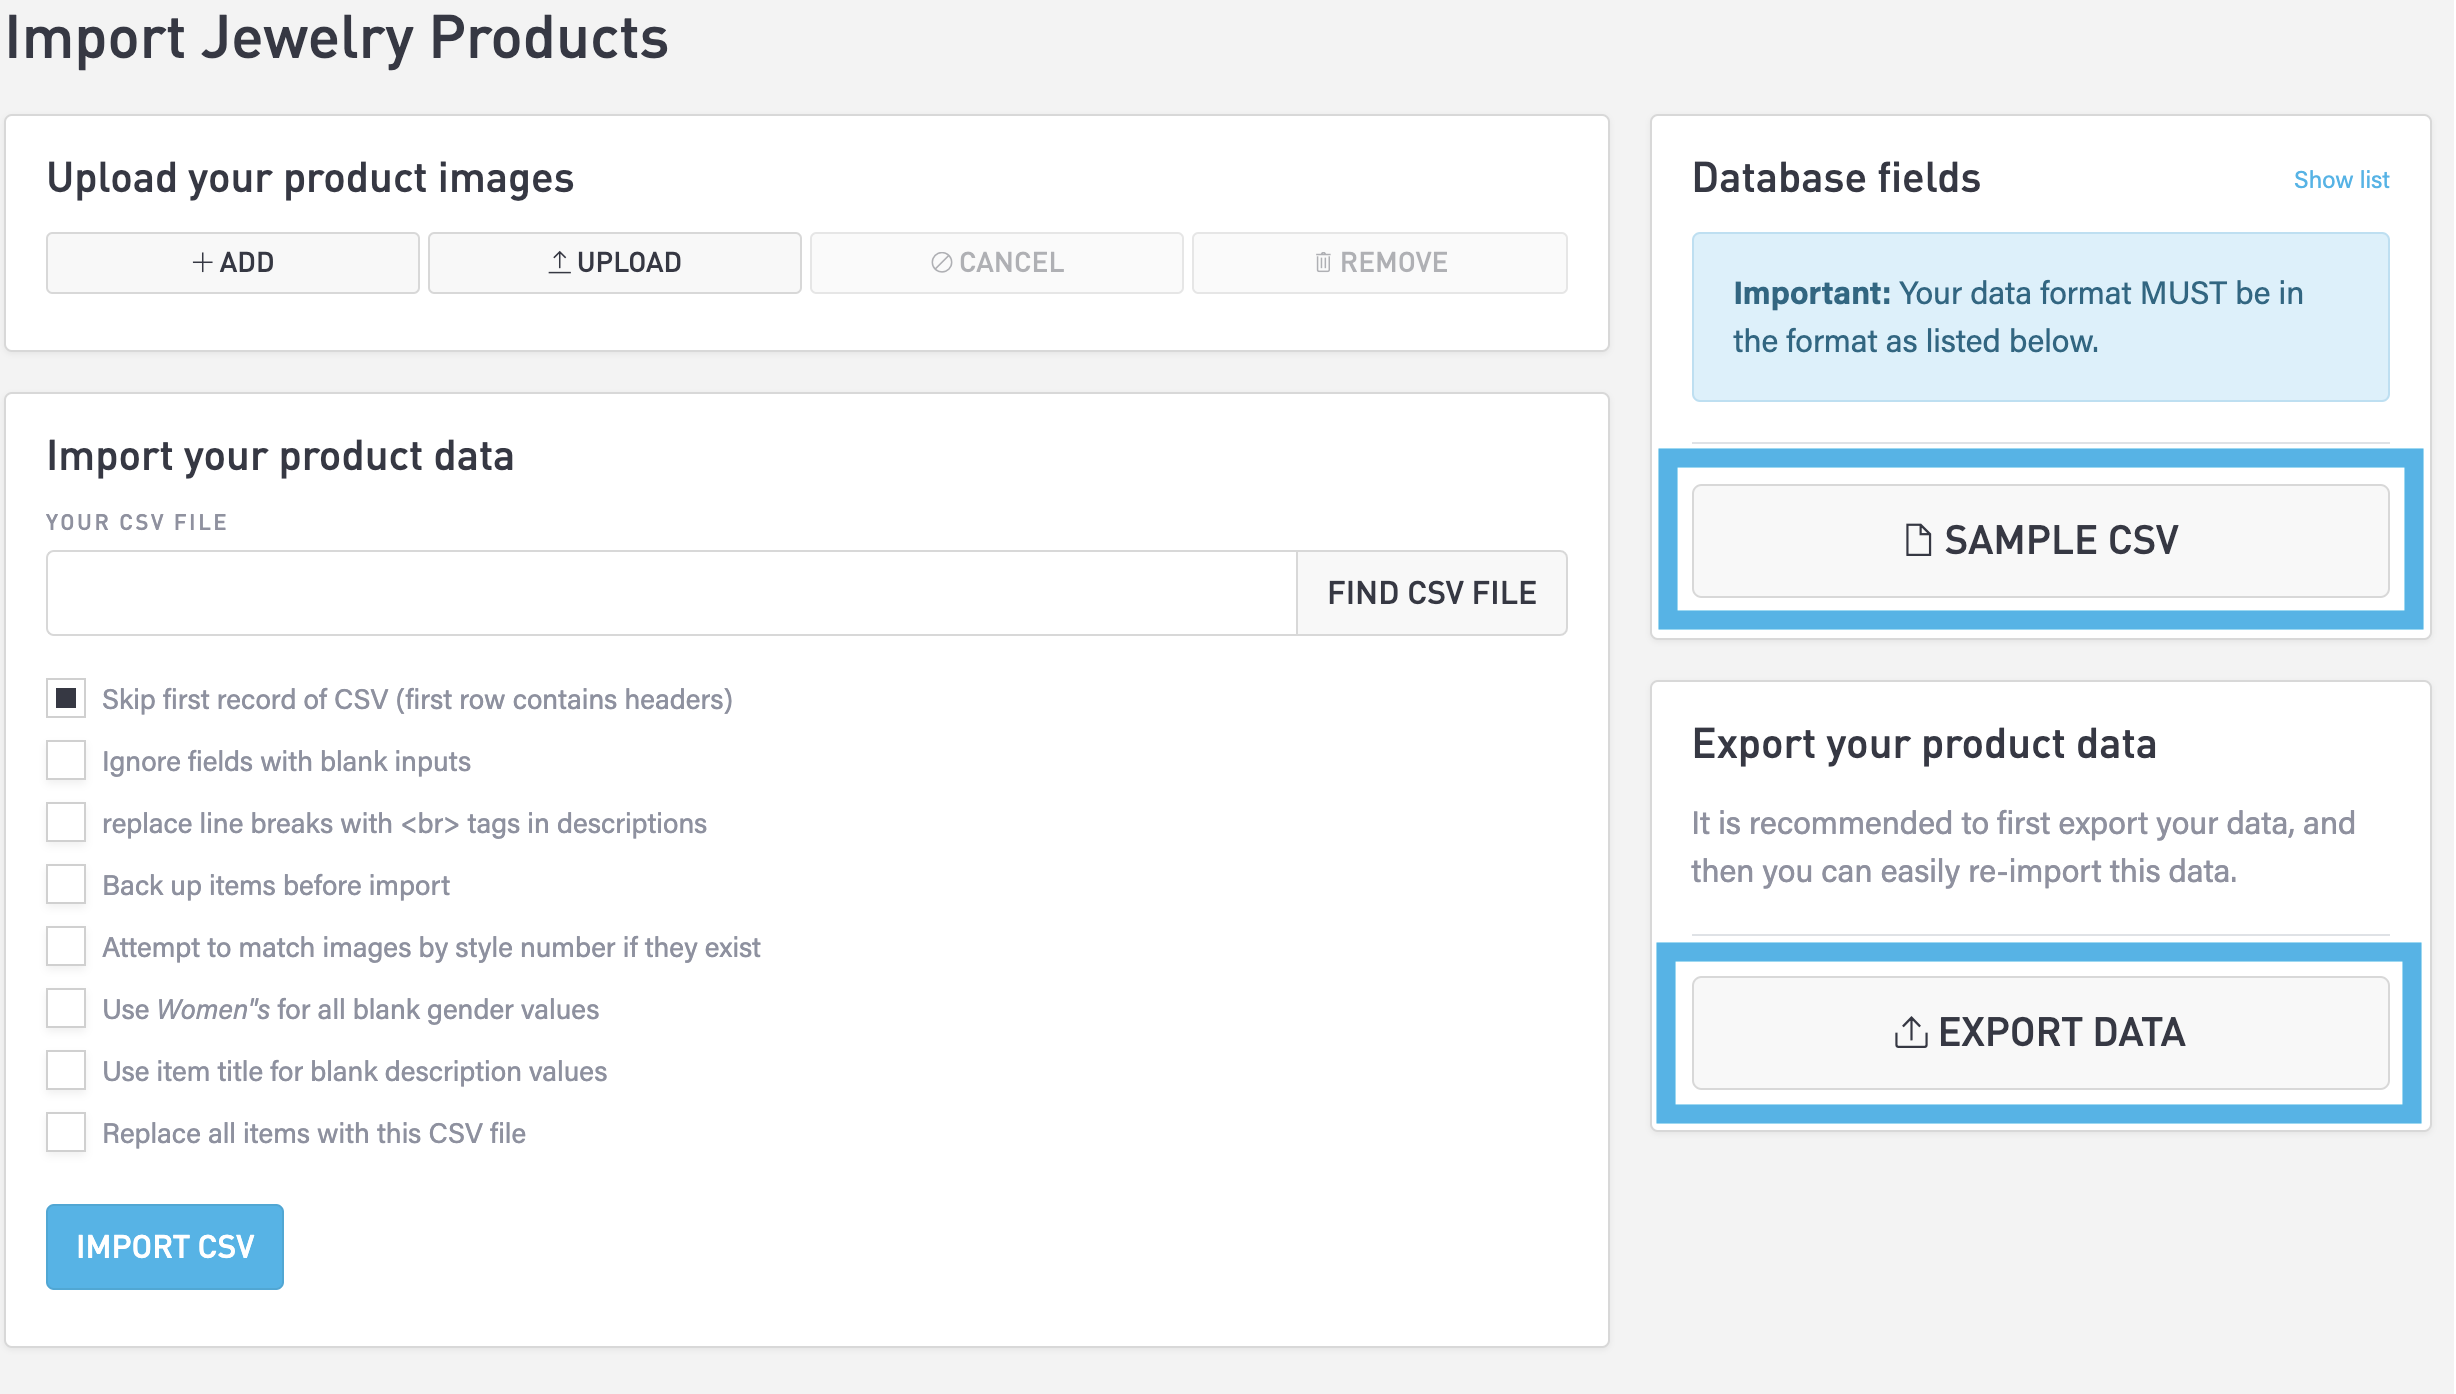2456x1394 pixels.
Task: Enable Back up items before import
Action: (66, 884)
